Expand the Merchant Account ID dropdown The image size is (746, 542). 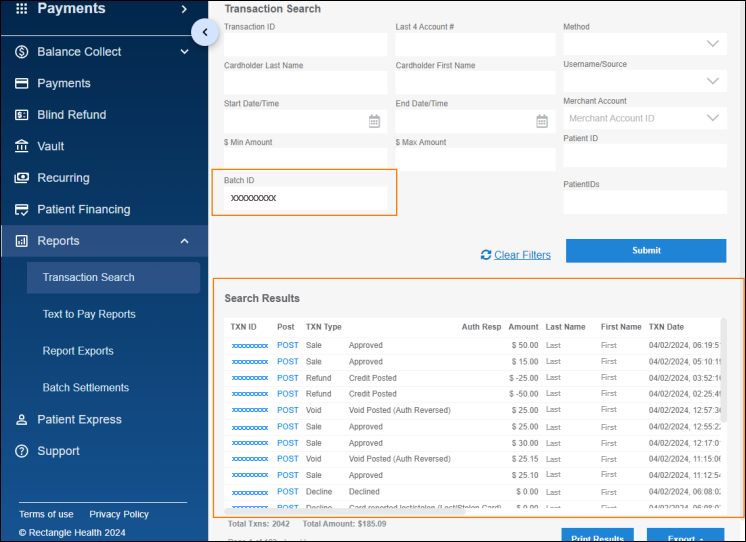(712, 118)
